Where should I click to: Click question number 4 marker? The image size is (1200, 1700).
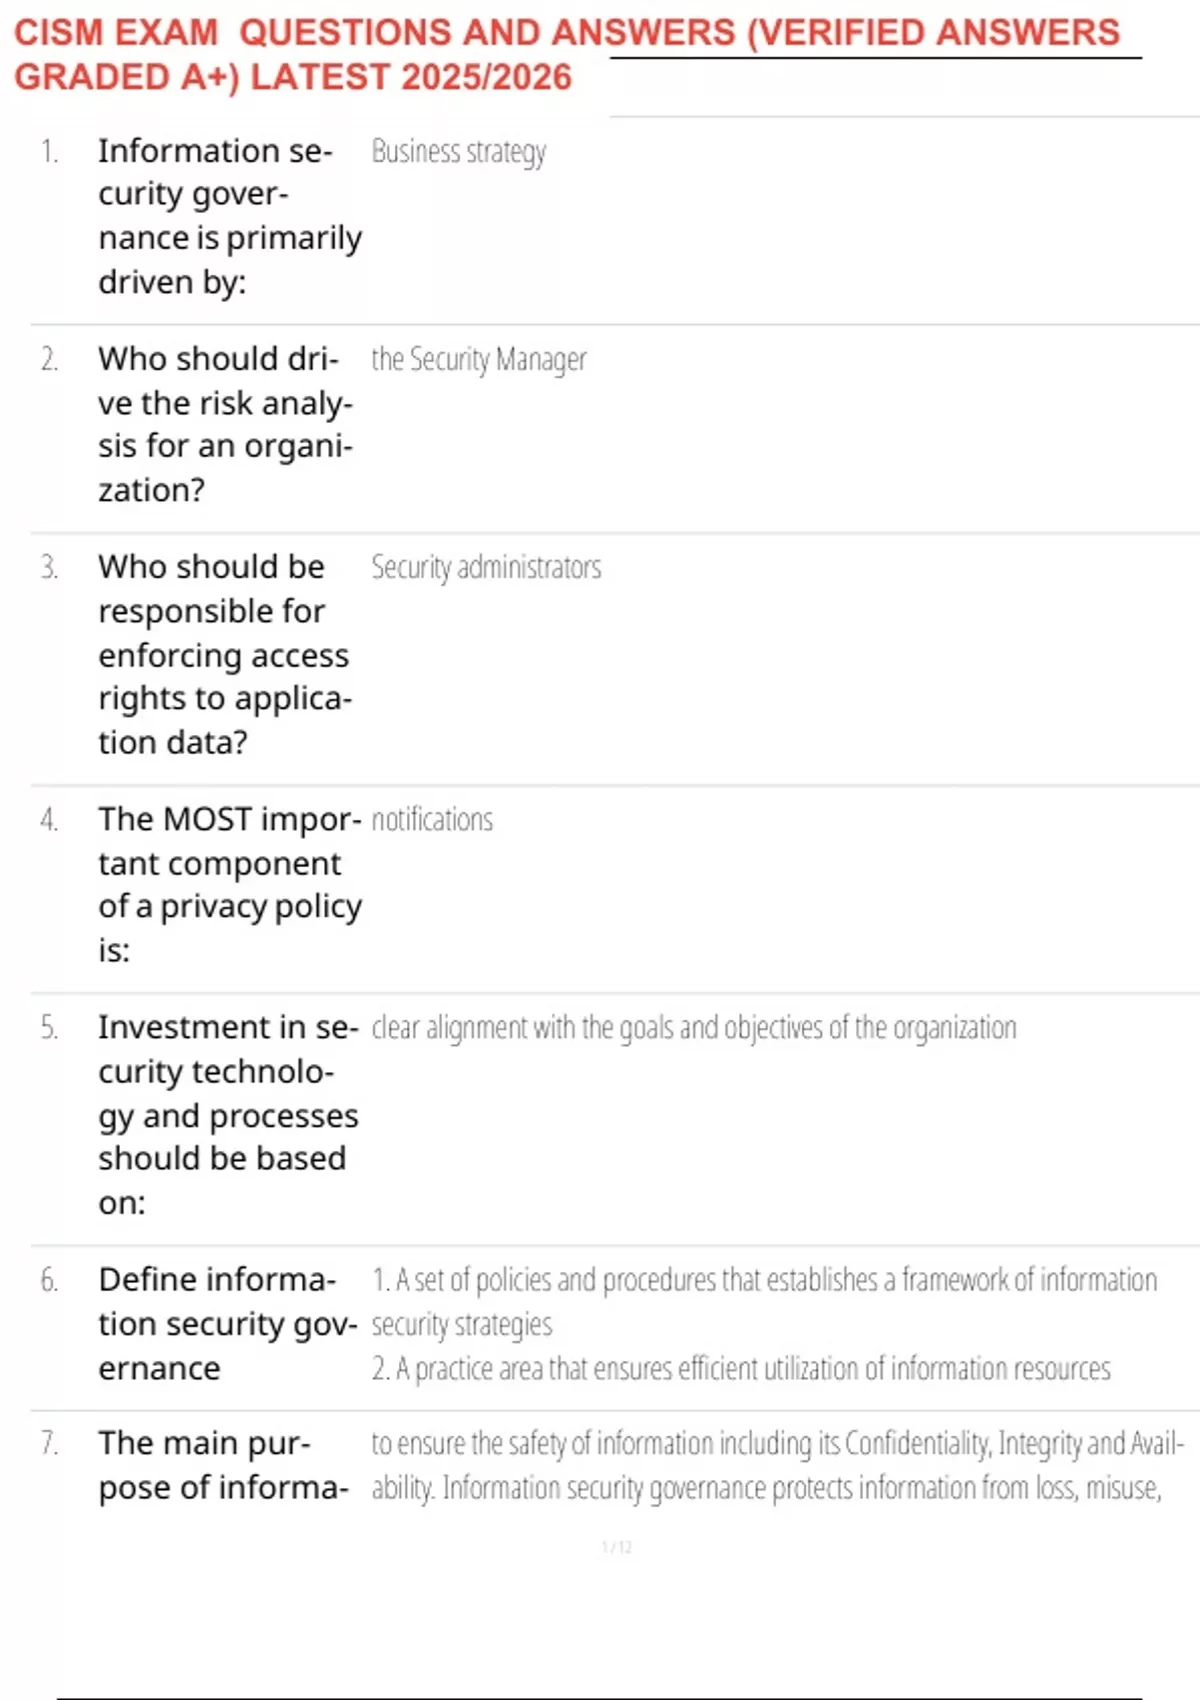tap(49, 820)
